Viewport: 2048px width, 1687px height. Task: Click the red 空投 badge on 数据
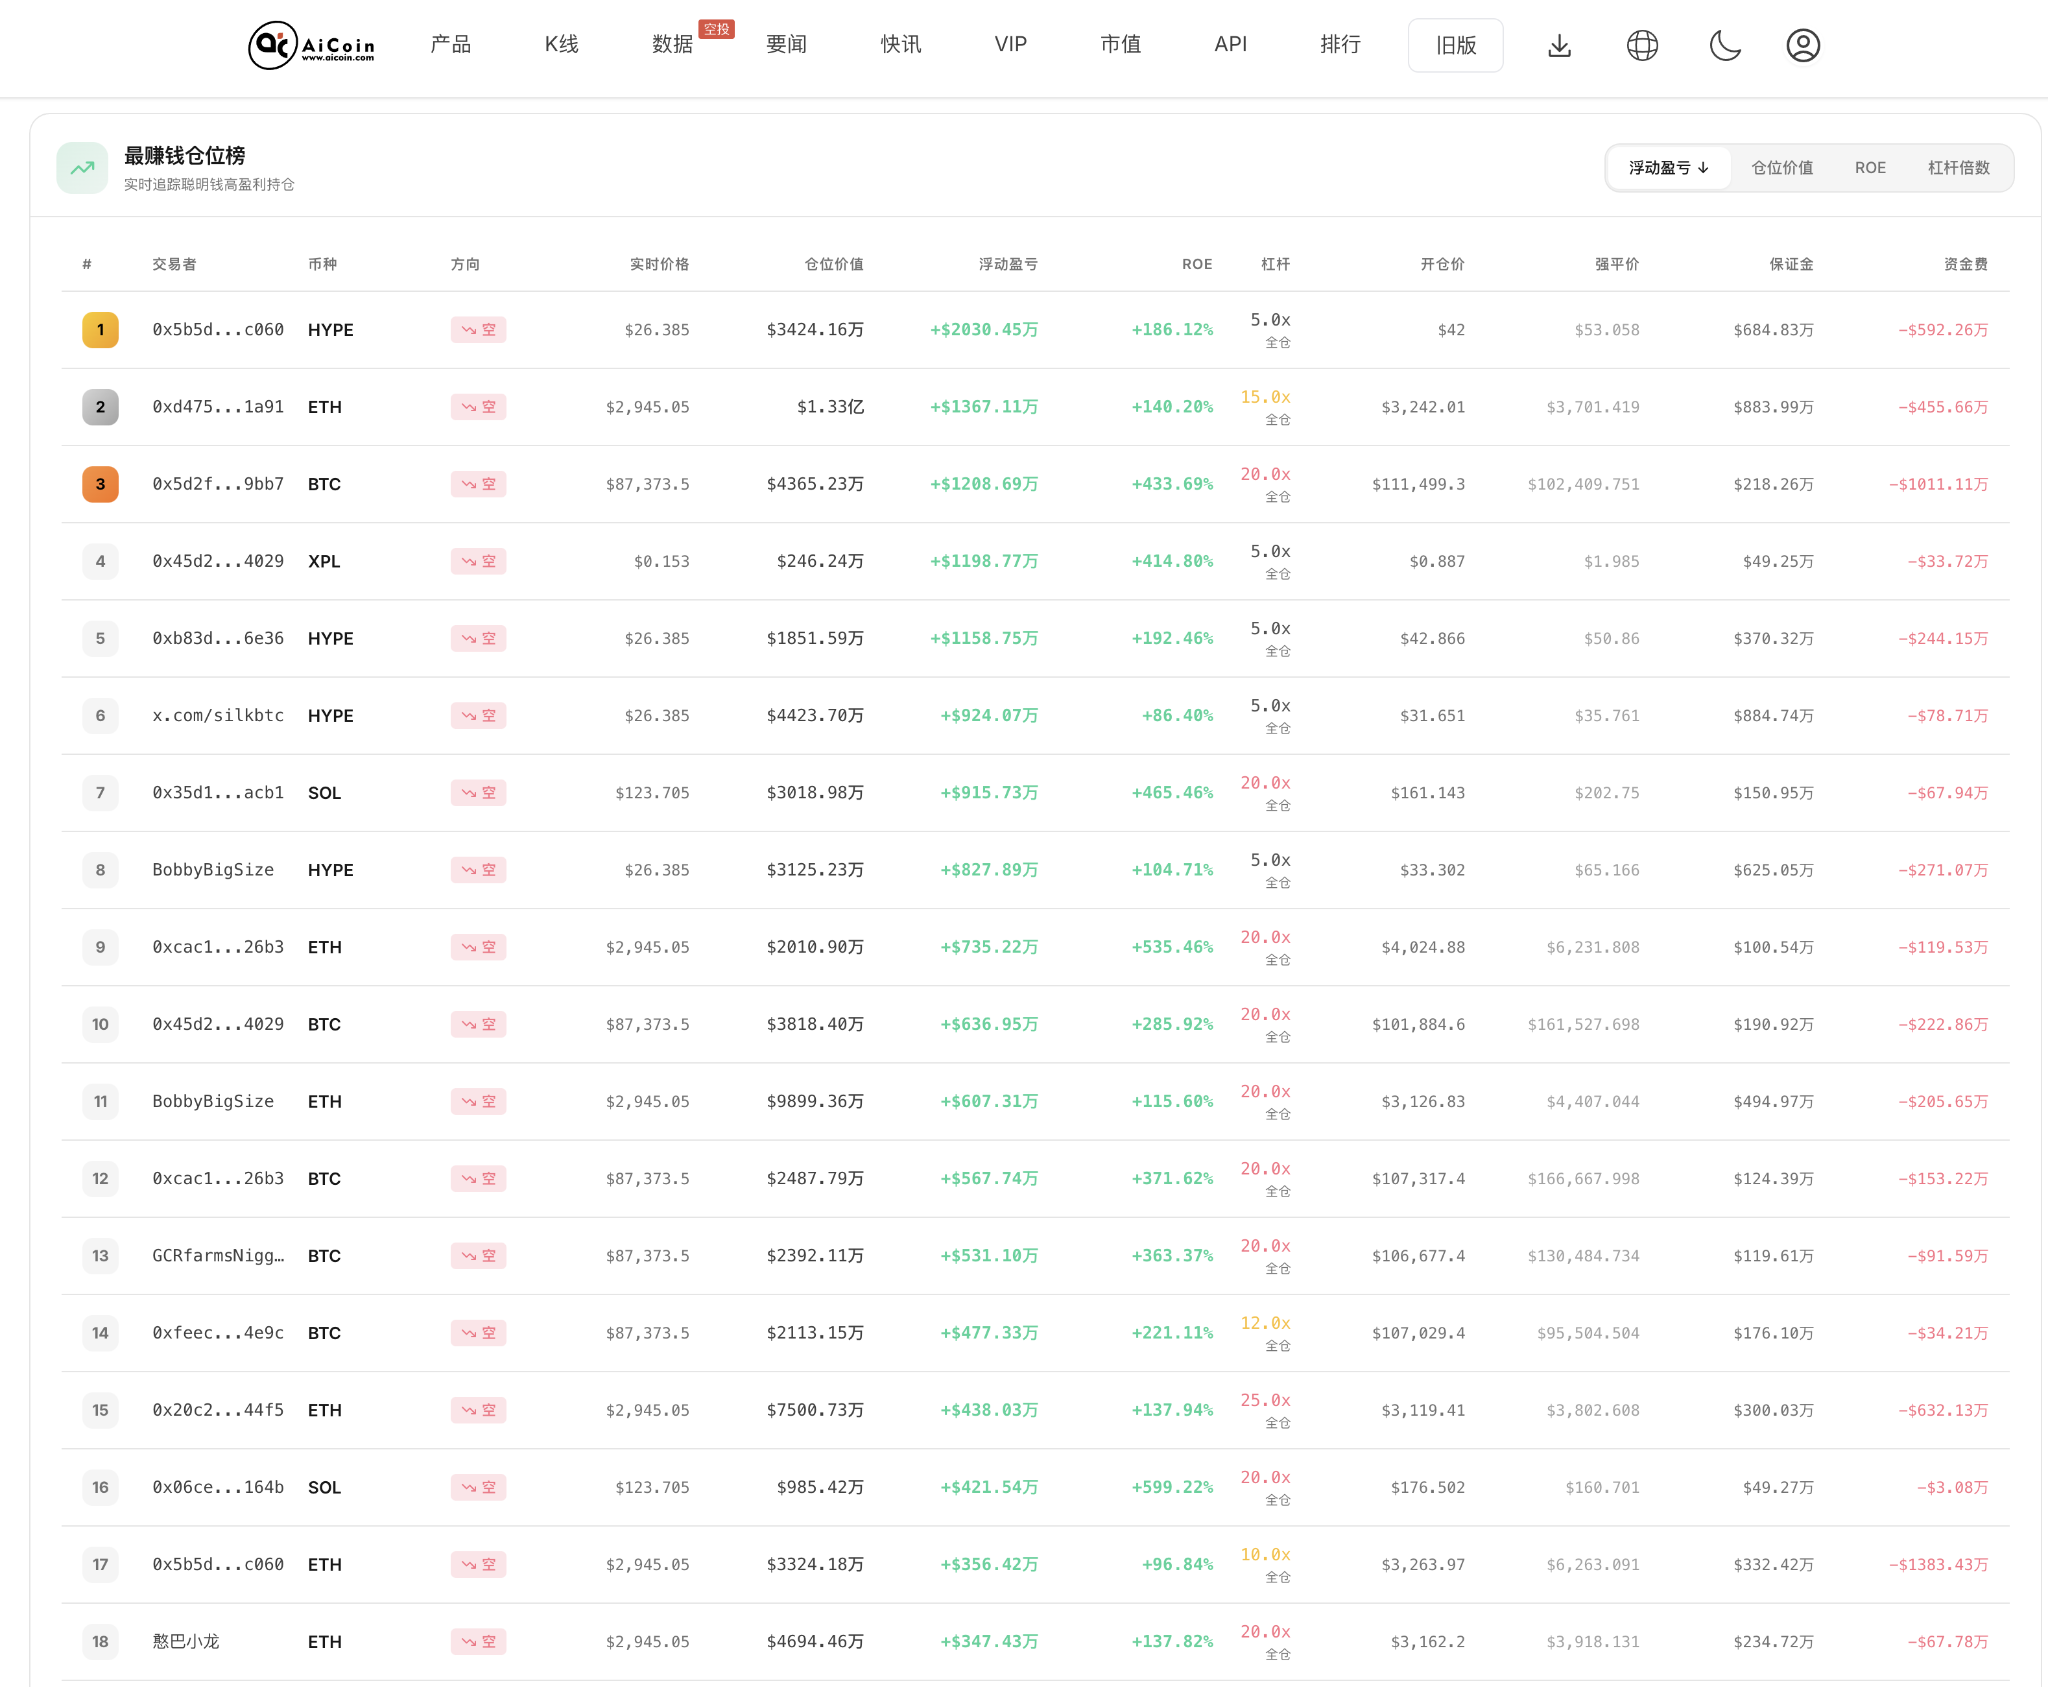coord(714,29)
